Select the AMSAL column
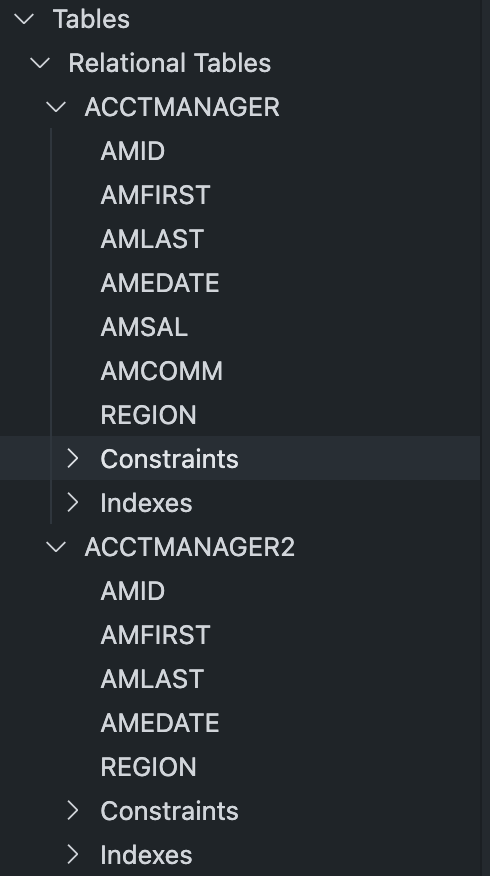Screen dimensions: 490x876 point(144,327)
